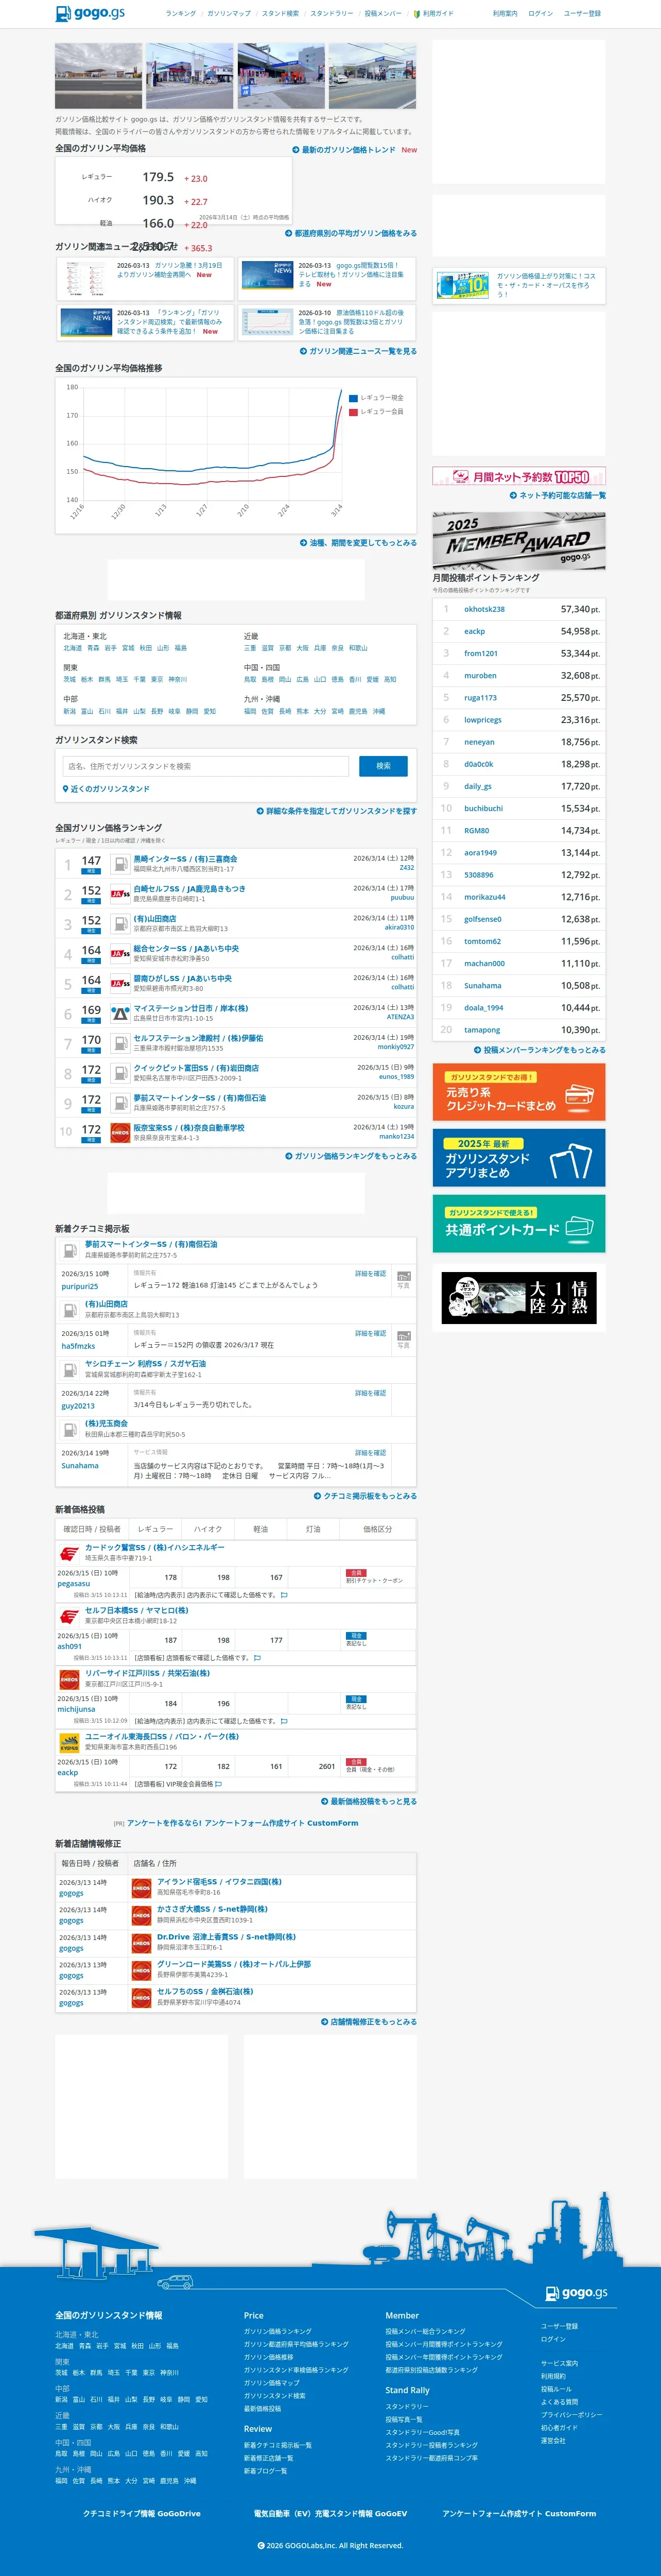Flag the pegasasu price post
The height and width of the screenshot is (2576, 661).
[x=284, y=1595]
